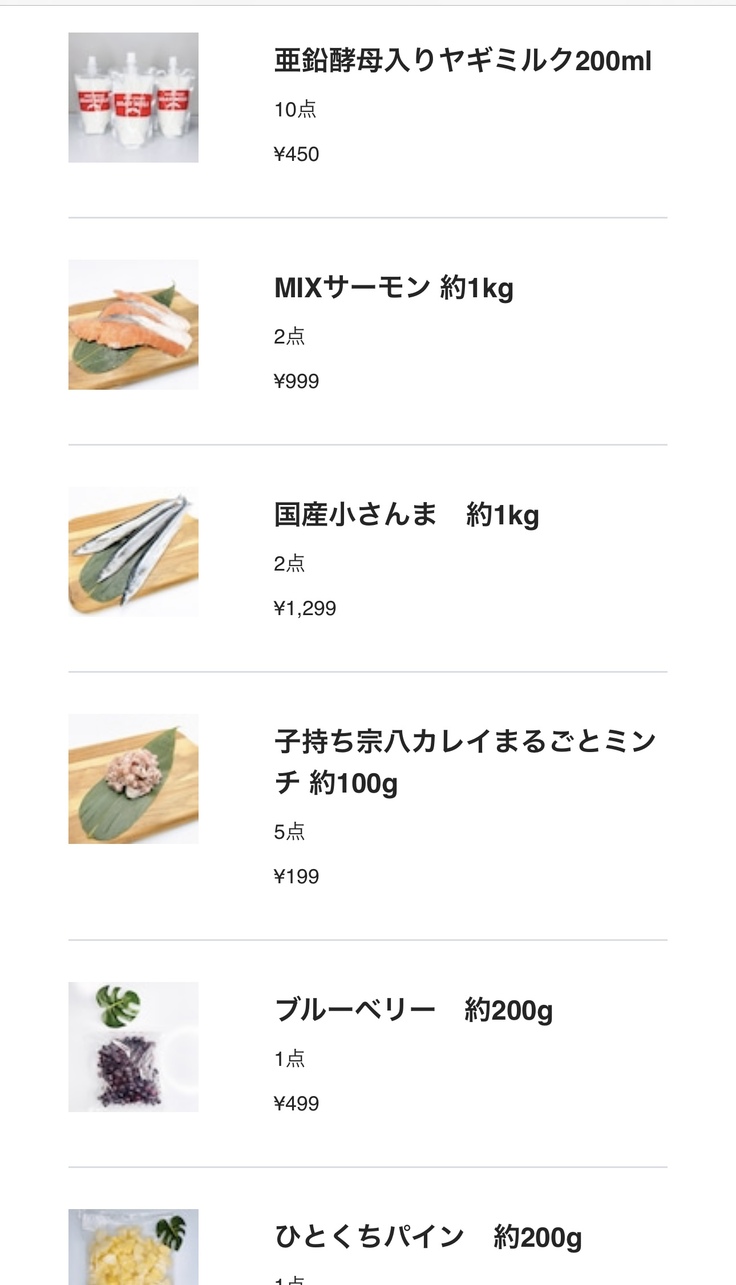Open the 国産小さんま 約1kg product link

pos(407,516)
